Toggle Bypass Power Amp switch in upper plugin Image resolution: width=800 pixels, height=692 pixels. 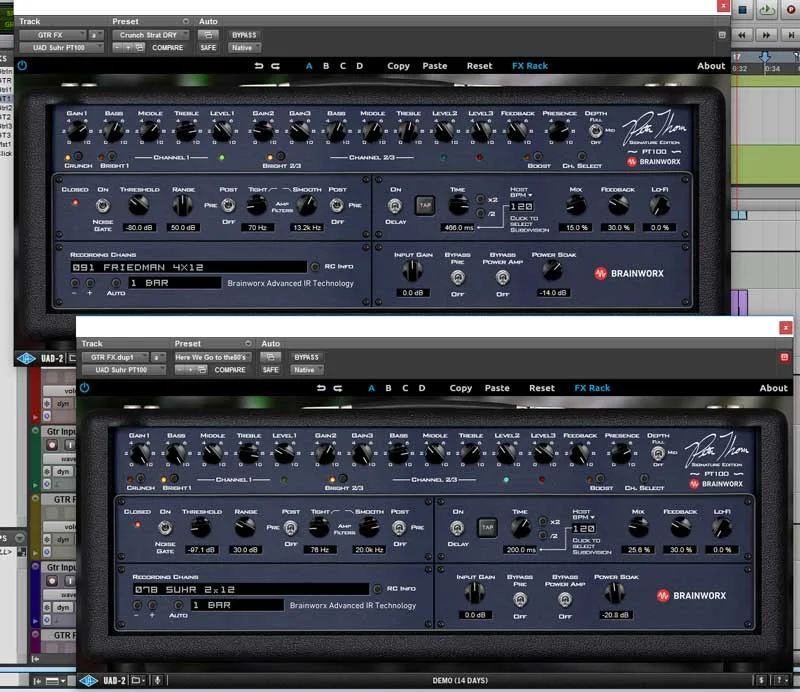pos(503,278)
